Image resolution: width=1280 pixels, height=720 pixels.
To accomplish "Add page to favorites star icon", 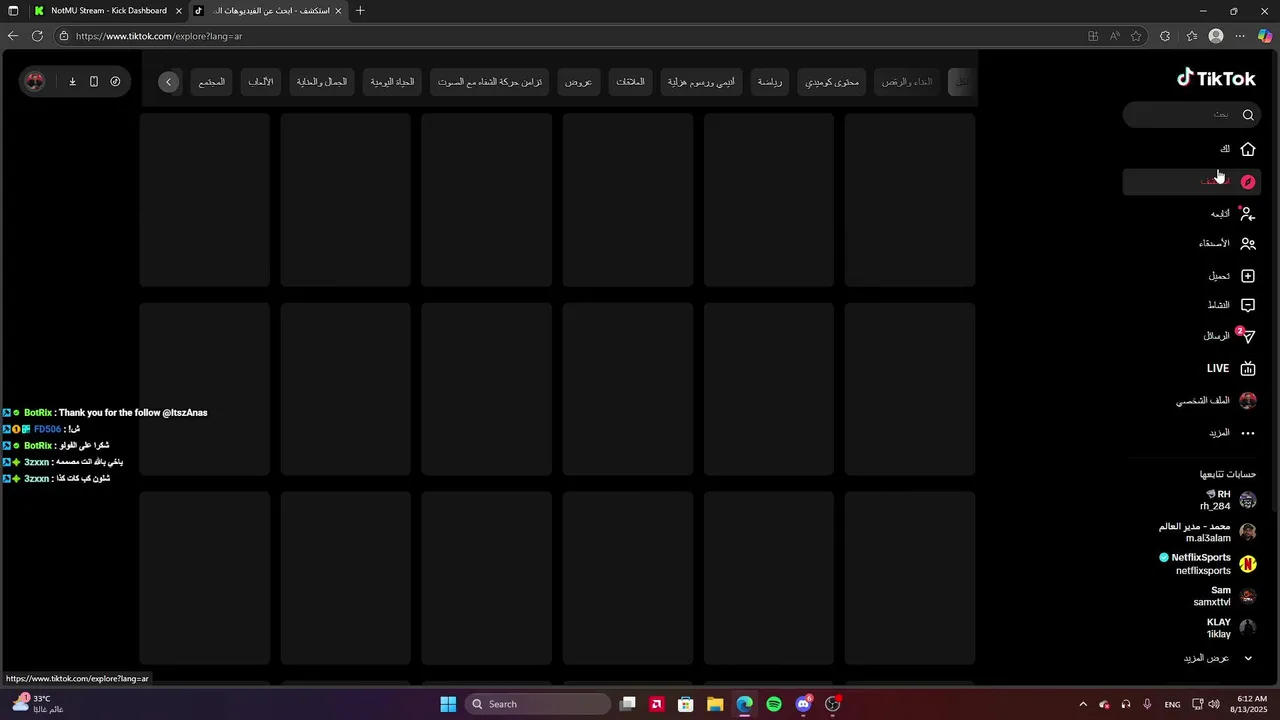I will click(x=1136, y=36).
